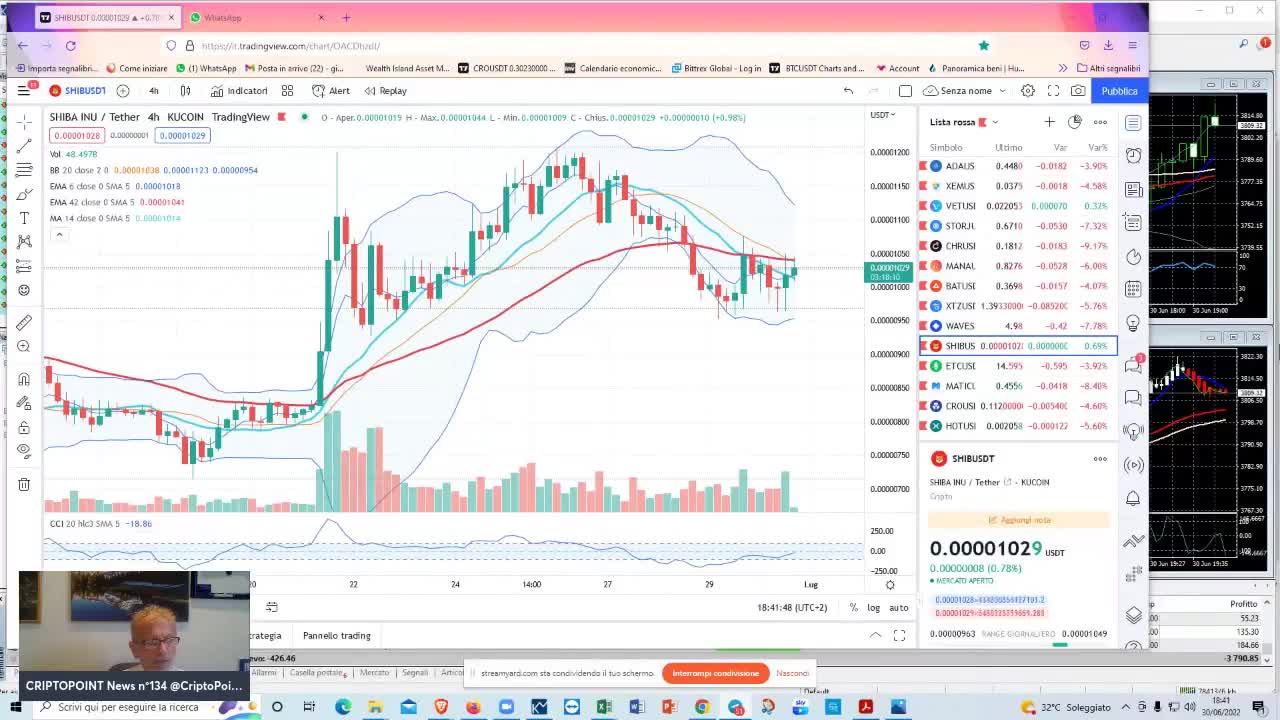Take a chart snapshot with camera icon

click(x=1078, y=91)
